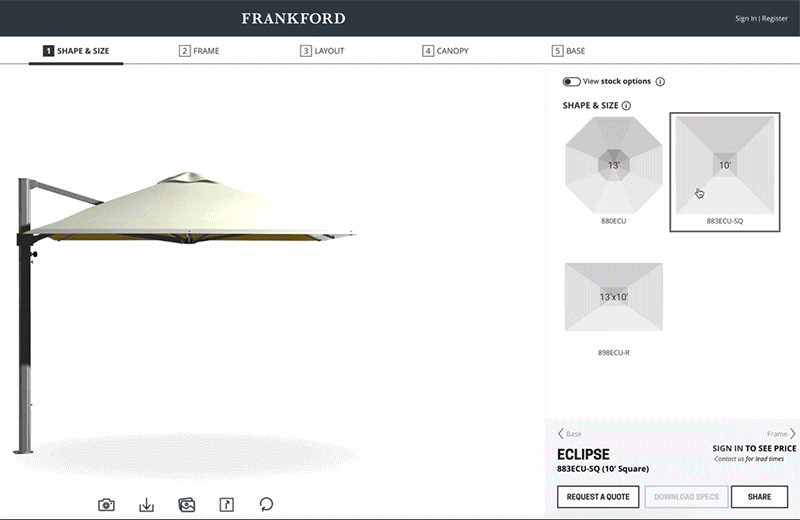Click the info icon next to View stock options
Screen dimensions: 800x520
pos(660,82)
